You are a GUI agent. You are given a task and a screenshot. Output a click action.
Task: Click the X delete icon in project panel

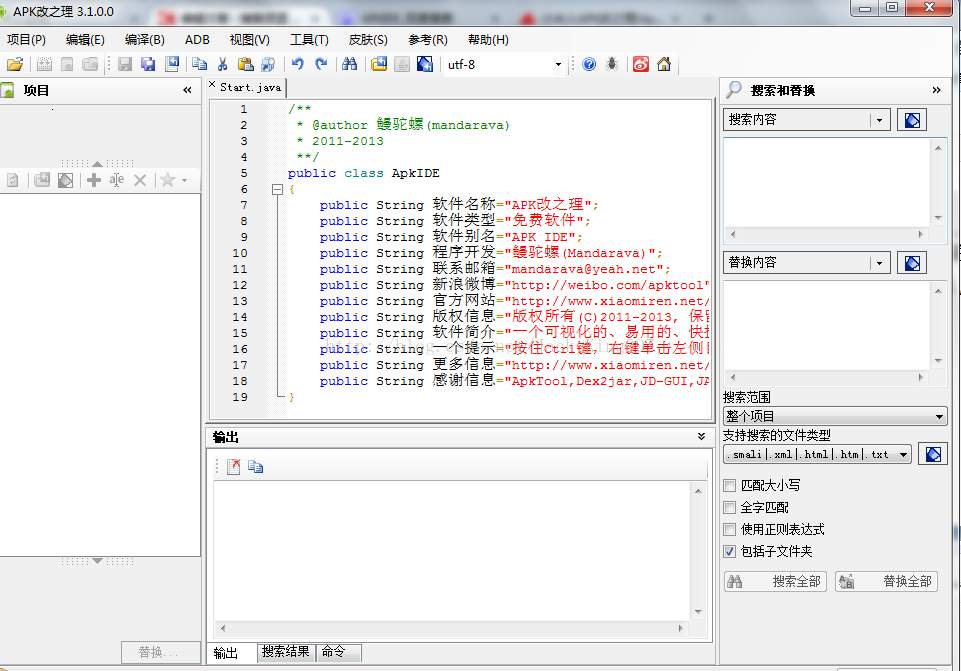pos(140,180)
